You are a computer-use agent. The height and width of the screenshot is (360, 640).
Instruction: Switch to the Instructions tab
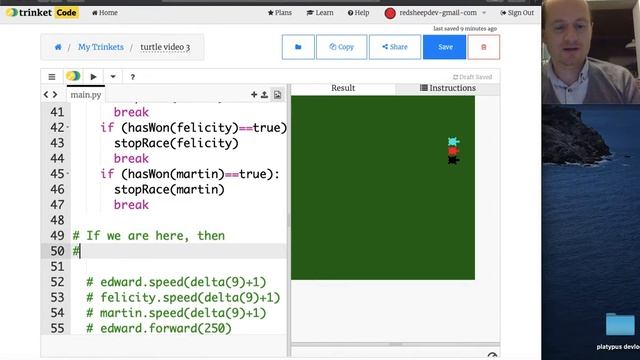click(x=448, y=88)
